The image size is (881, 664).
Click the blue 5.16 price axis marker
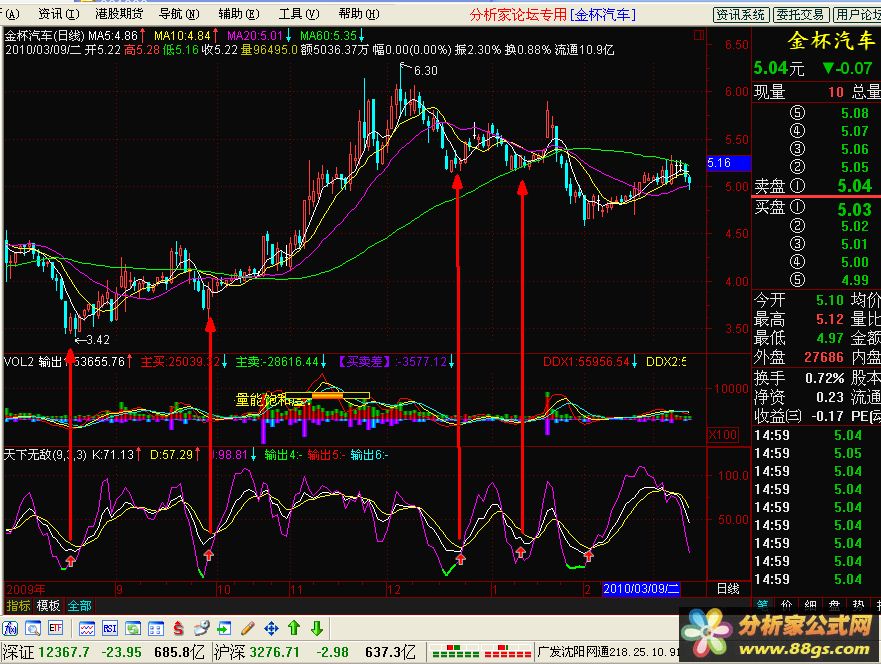pyautogui.click(x=728, y=163)
